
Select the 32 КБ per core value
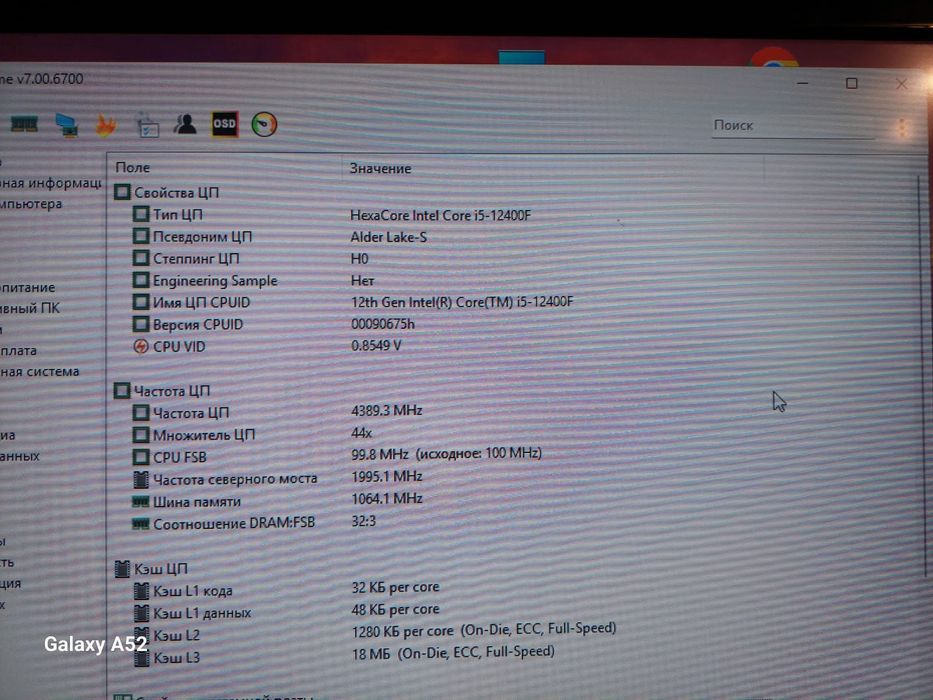click(395, 587)
